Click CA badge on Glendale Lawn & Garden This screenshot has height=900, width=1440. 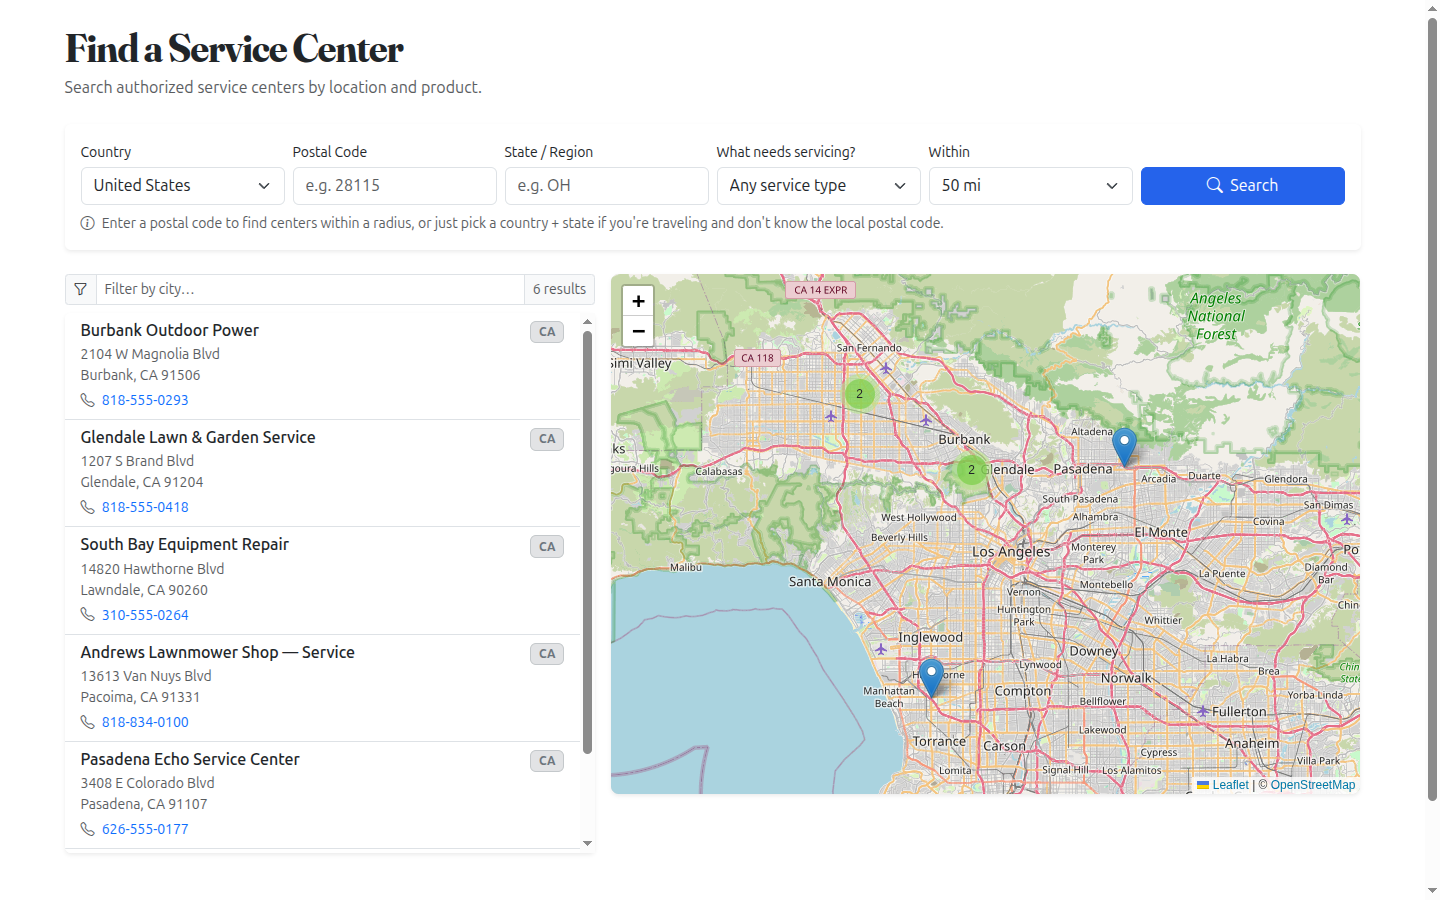coord(547,439)
